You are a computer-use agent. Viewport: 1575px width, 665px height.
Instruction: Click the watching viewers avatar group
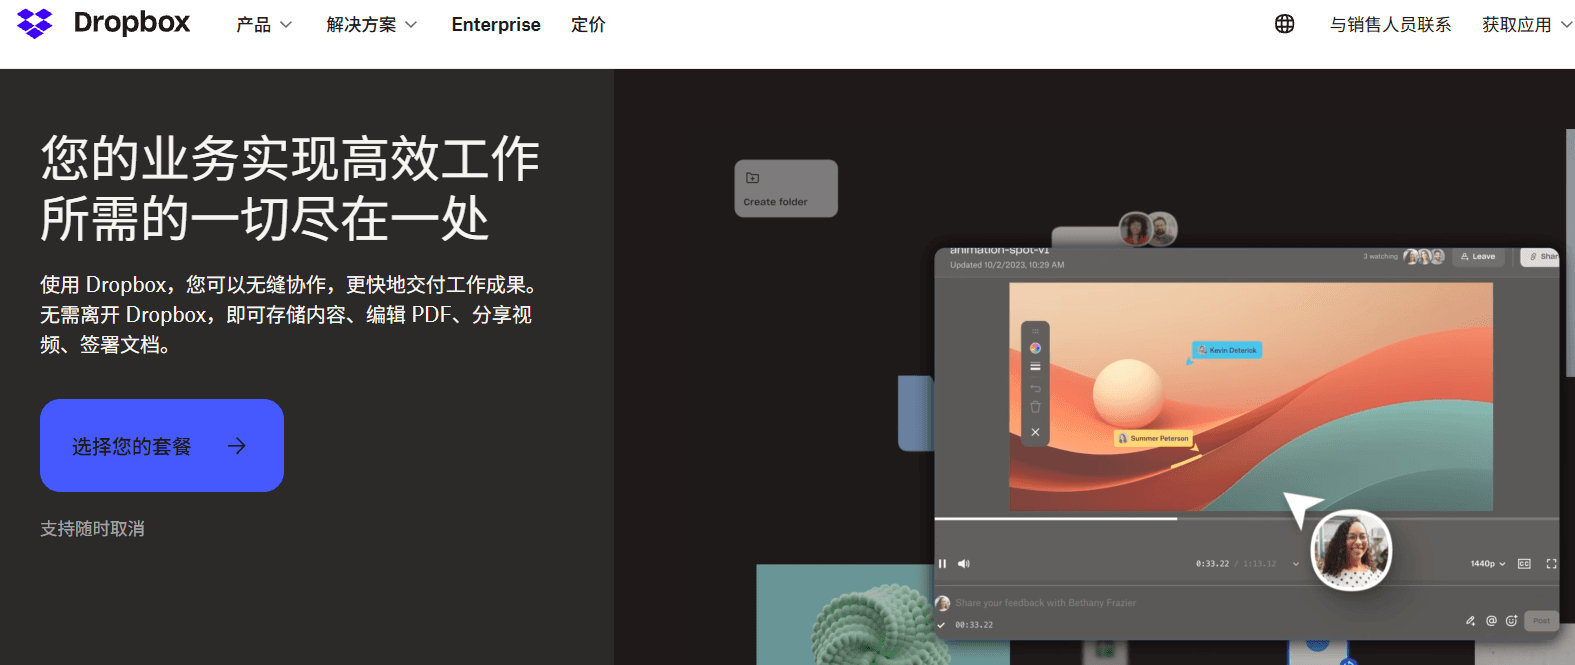point(1424,257)
